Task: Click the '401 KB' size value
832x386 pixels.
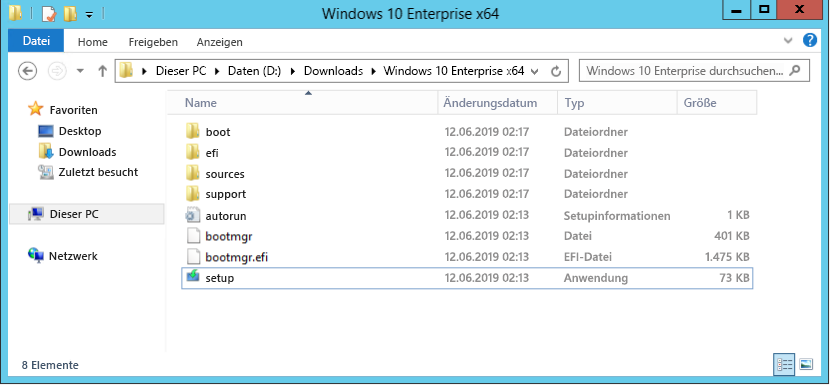Action: click(732, 236)
